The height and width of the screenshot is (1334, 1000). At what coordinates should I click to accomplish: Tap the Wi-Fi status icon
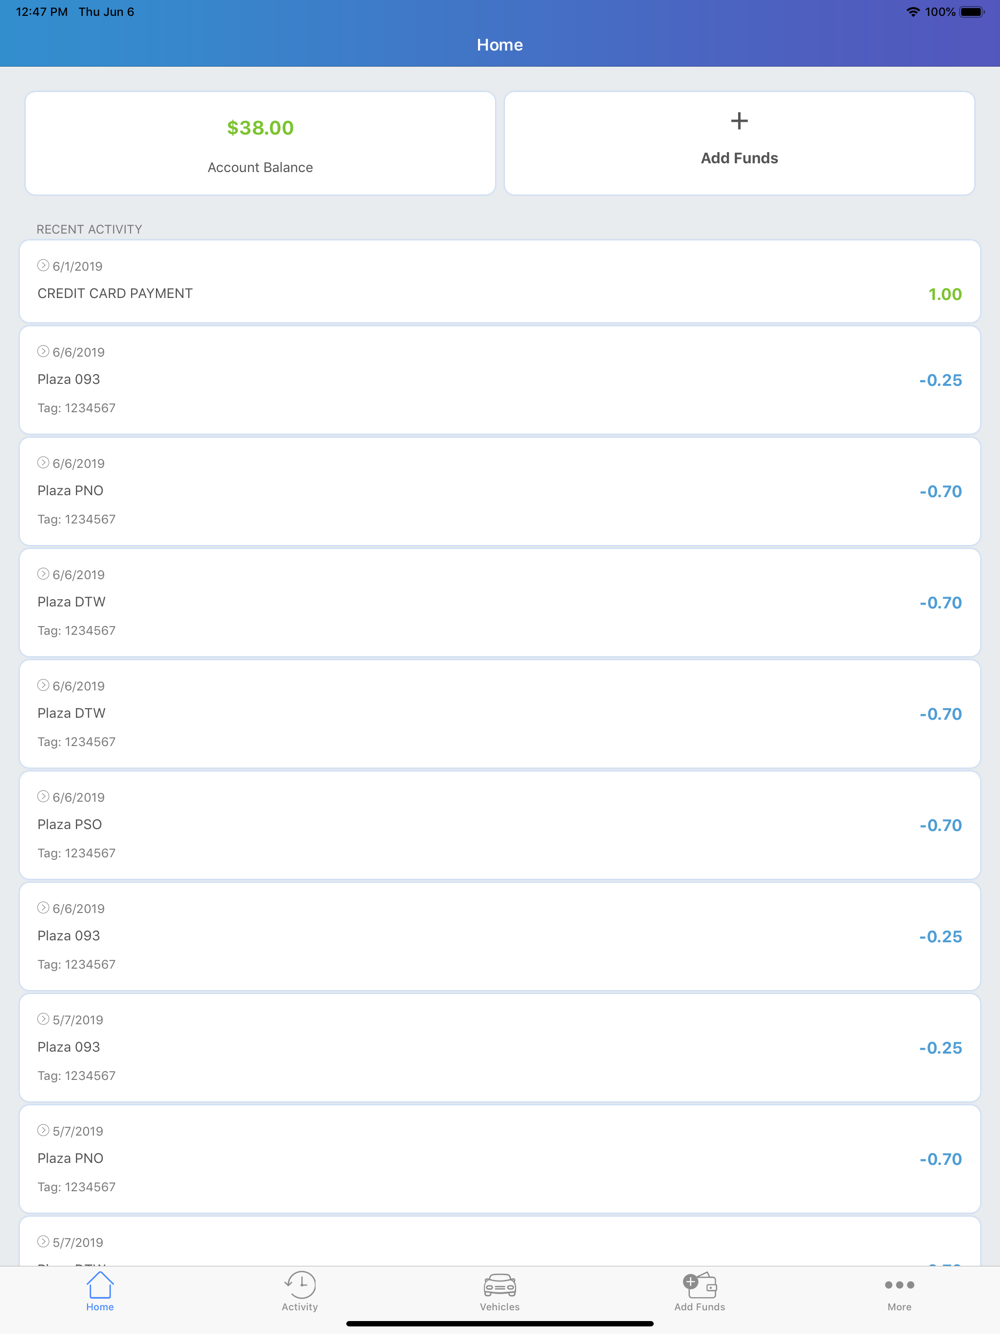coord(912,12)
